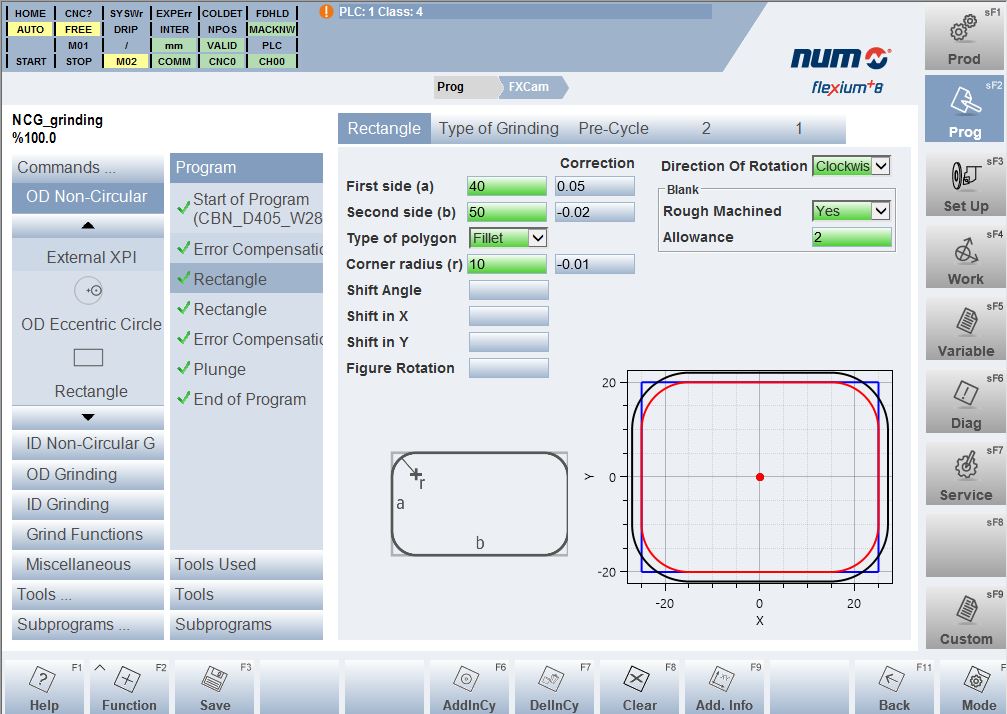Open the Diag diagnostics icon
The width and height of the screenshot is (1007, 714).
pos(963,398)
